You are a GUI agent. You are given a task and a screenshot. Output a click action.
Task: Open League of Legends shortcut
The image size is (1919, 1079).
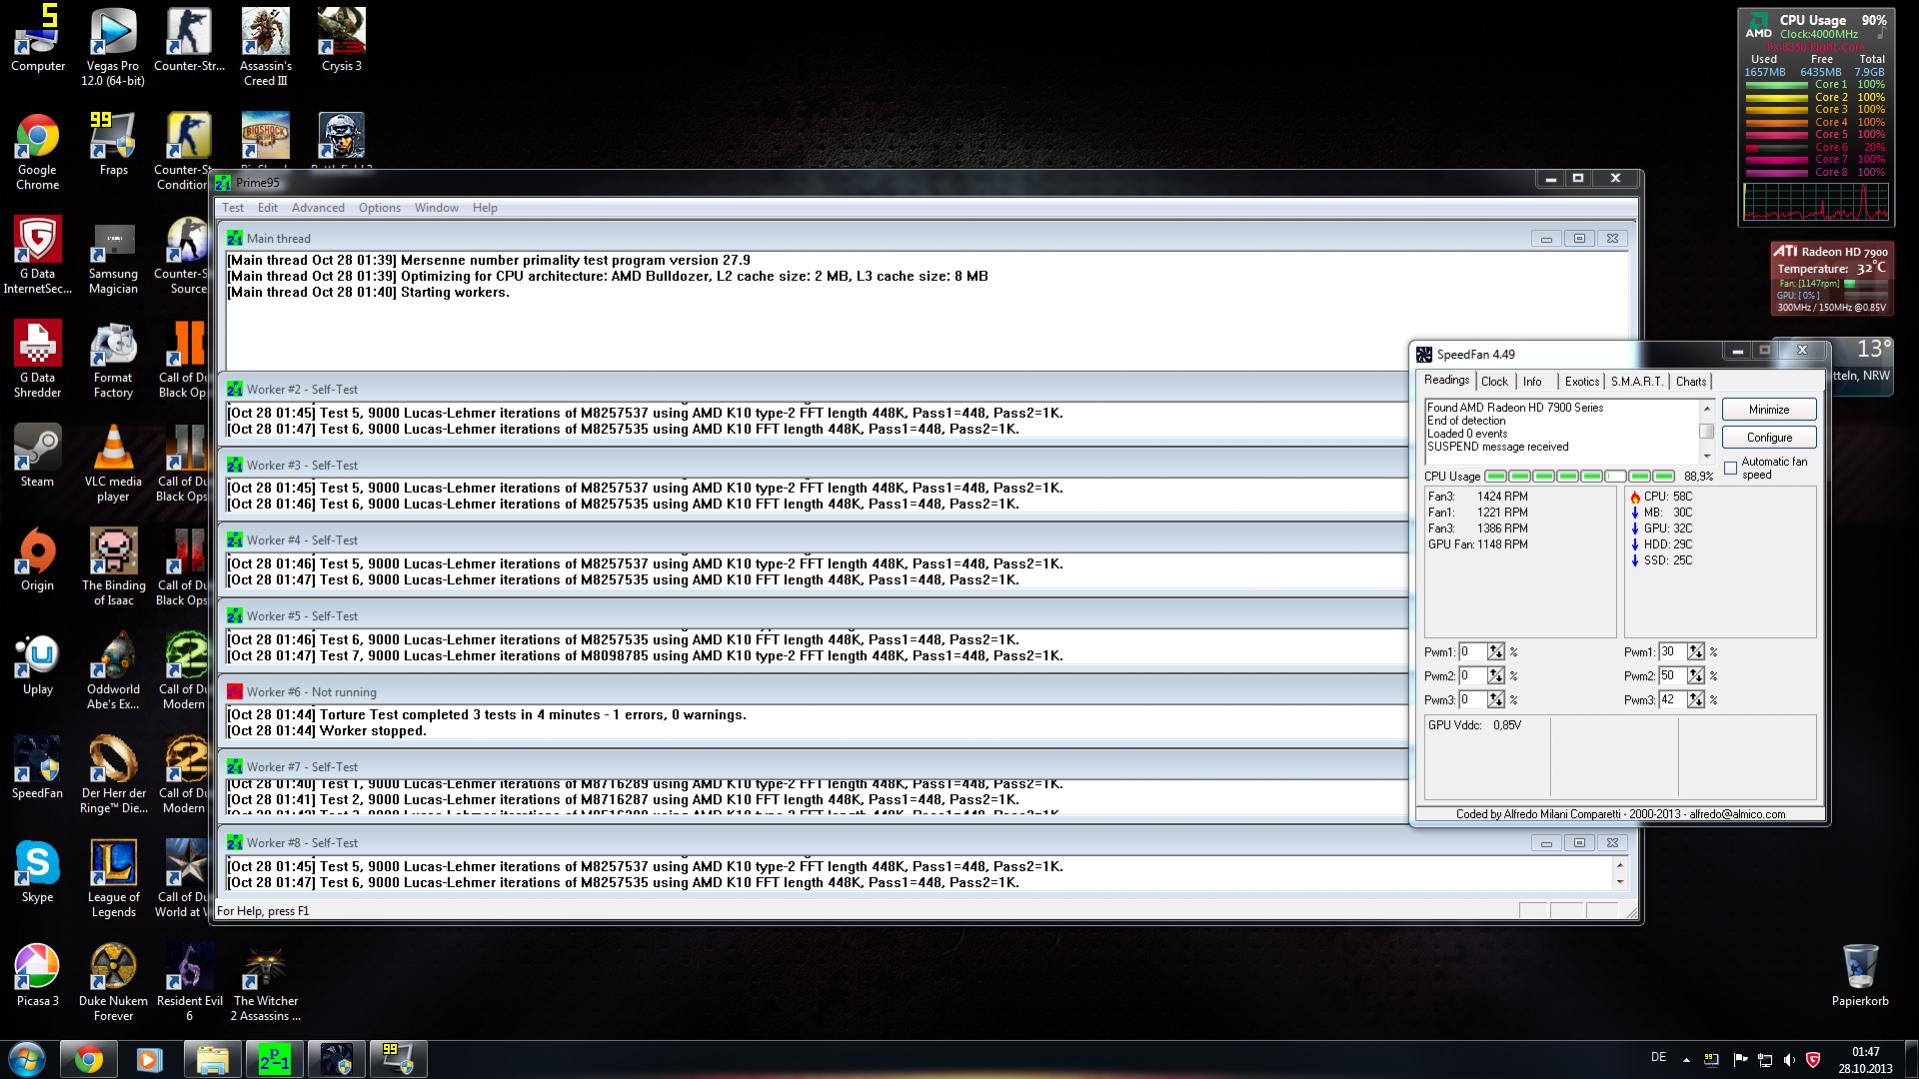point(113,879)
